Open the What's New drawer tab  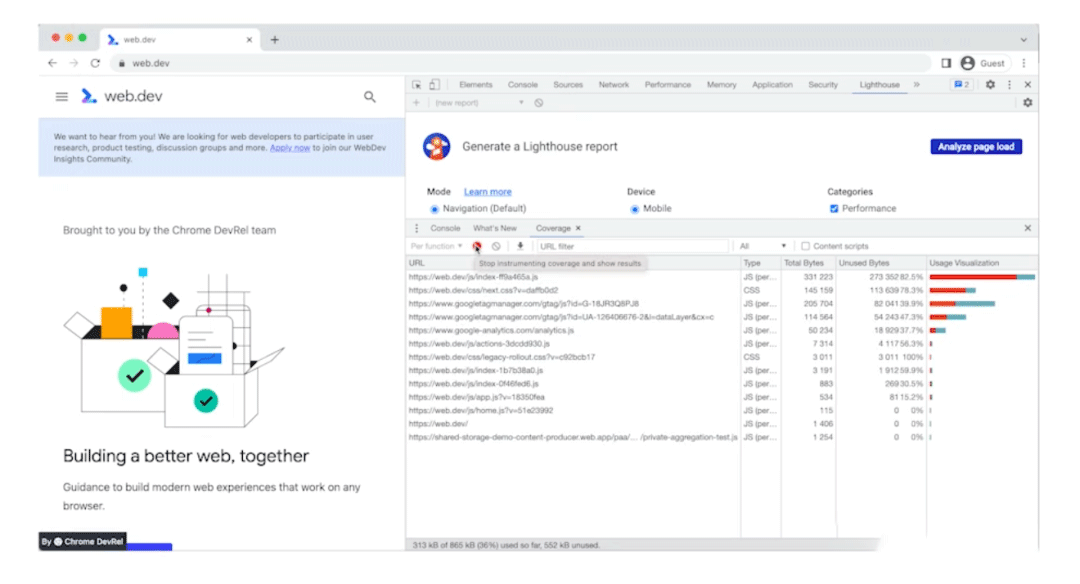tap(495, 228)
